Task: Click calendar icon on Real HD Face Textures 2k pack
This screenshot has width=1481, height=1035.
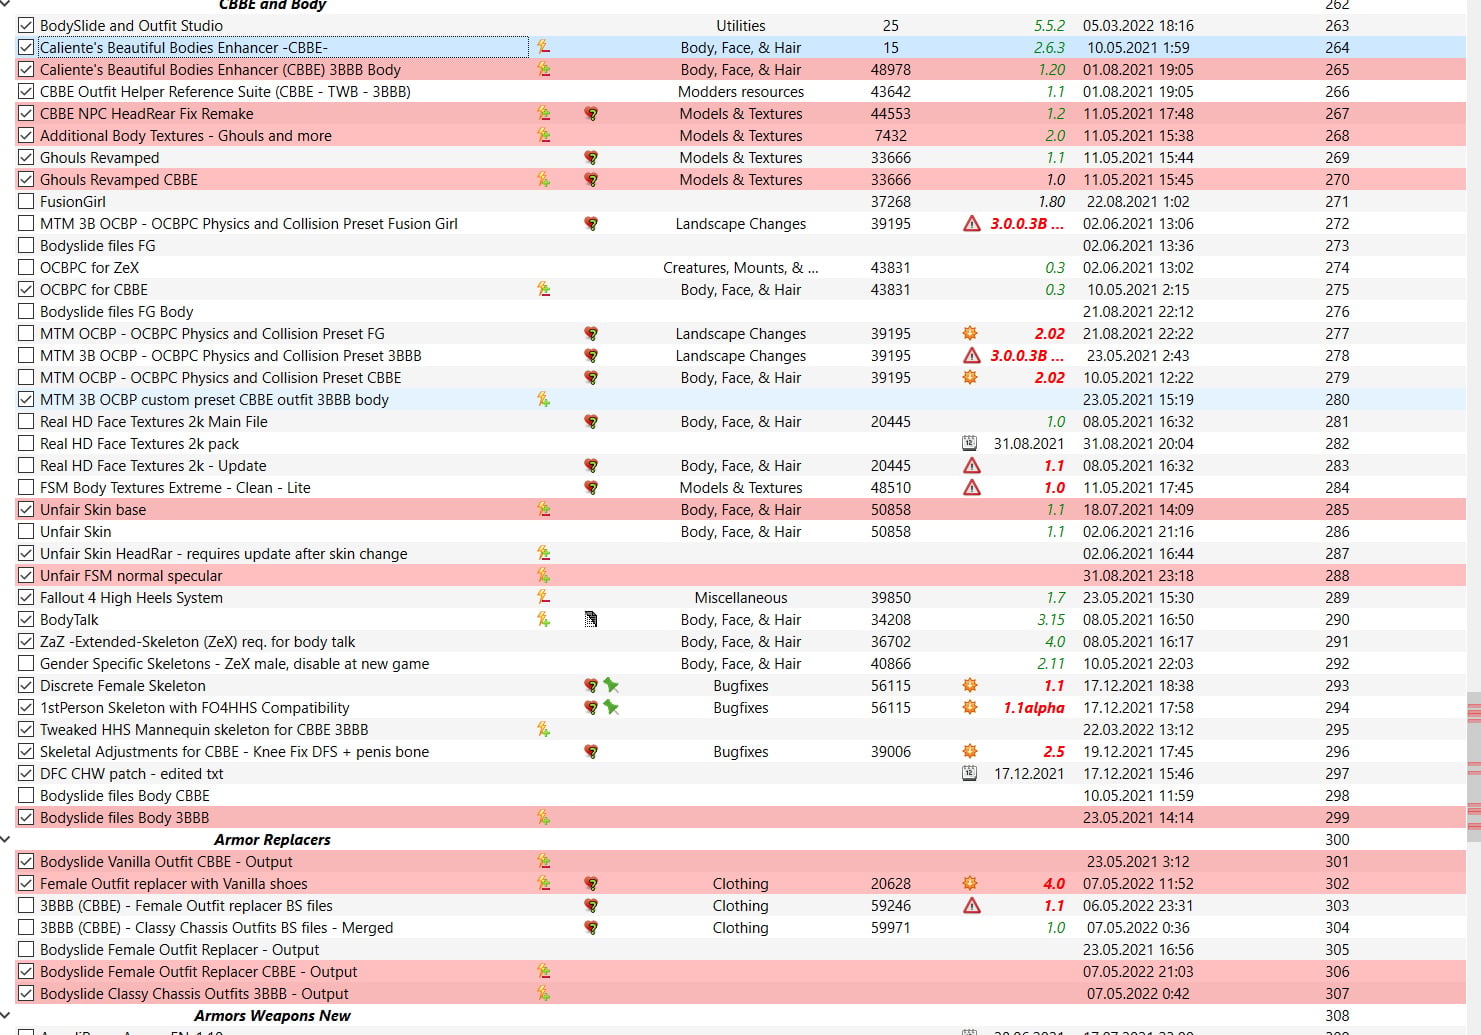Action: point(969,443)
